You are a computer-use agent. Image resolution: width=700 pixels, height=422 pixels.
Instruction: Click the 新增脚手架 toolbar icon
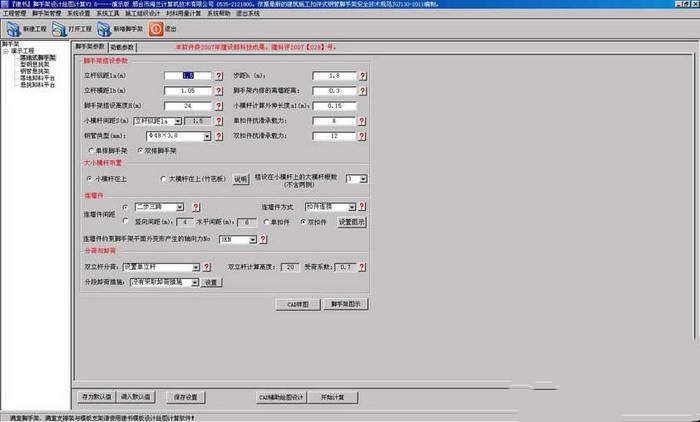click(104, 29)
